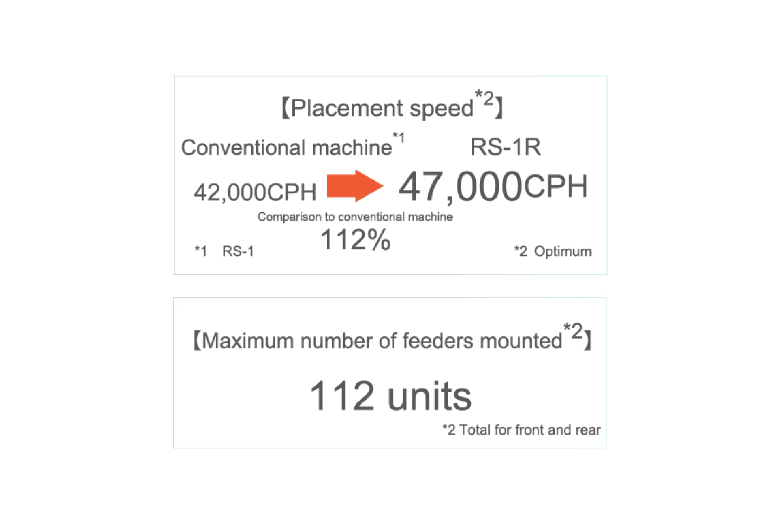Click the *2 superscript after Placement speed
Viewport: 780px width, 523px height.
(484, 98)
